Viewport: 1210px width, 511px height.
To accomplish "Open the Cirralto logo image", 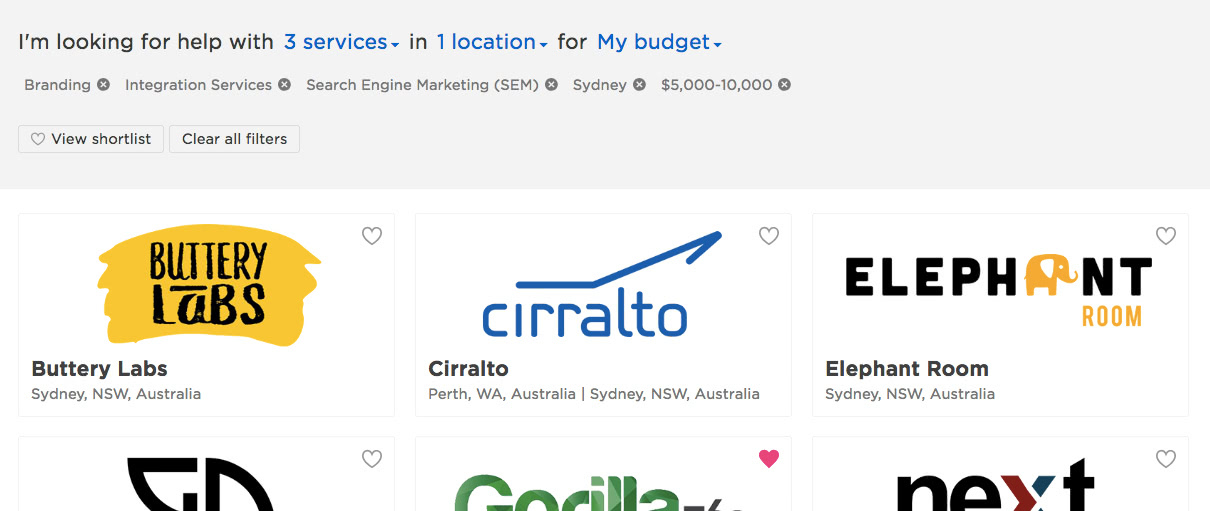I will click(602, 285).
